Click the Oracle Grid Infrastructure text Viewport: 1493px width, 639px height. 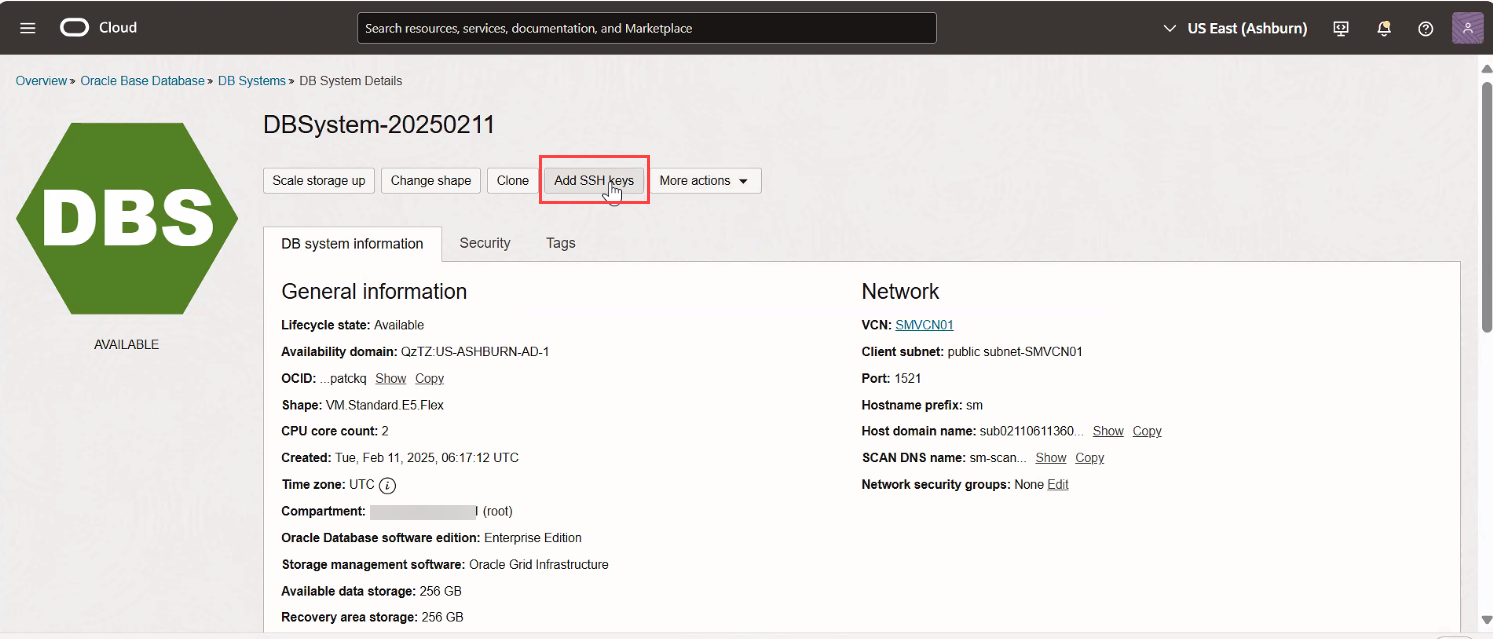coord(539,565)
